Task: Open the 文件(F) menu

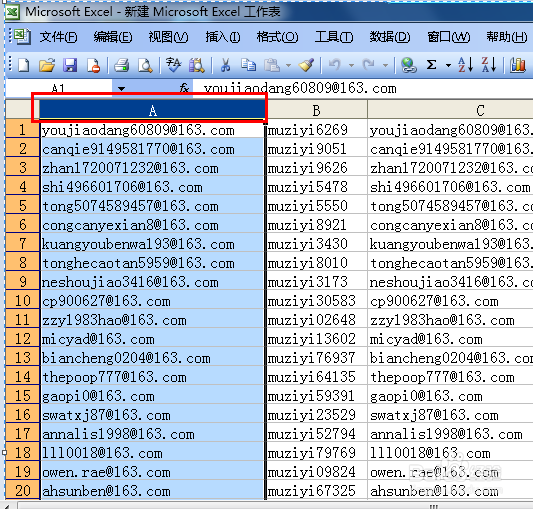Action: [58, 37]
